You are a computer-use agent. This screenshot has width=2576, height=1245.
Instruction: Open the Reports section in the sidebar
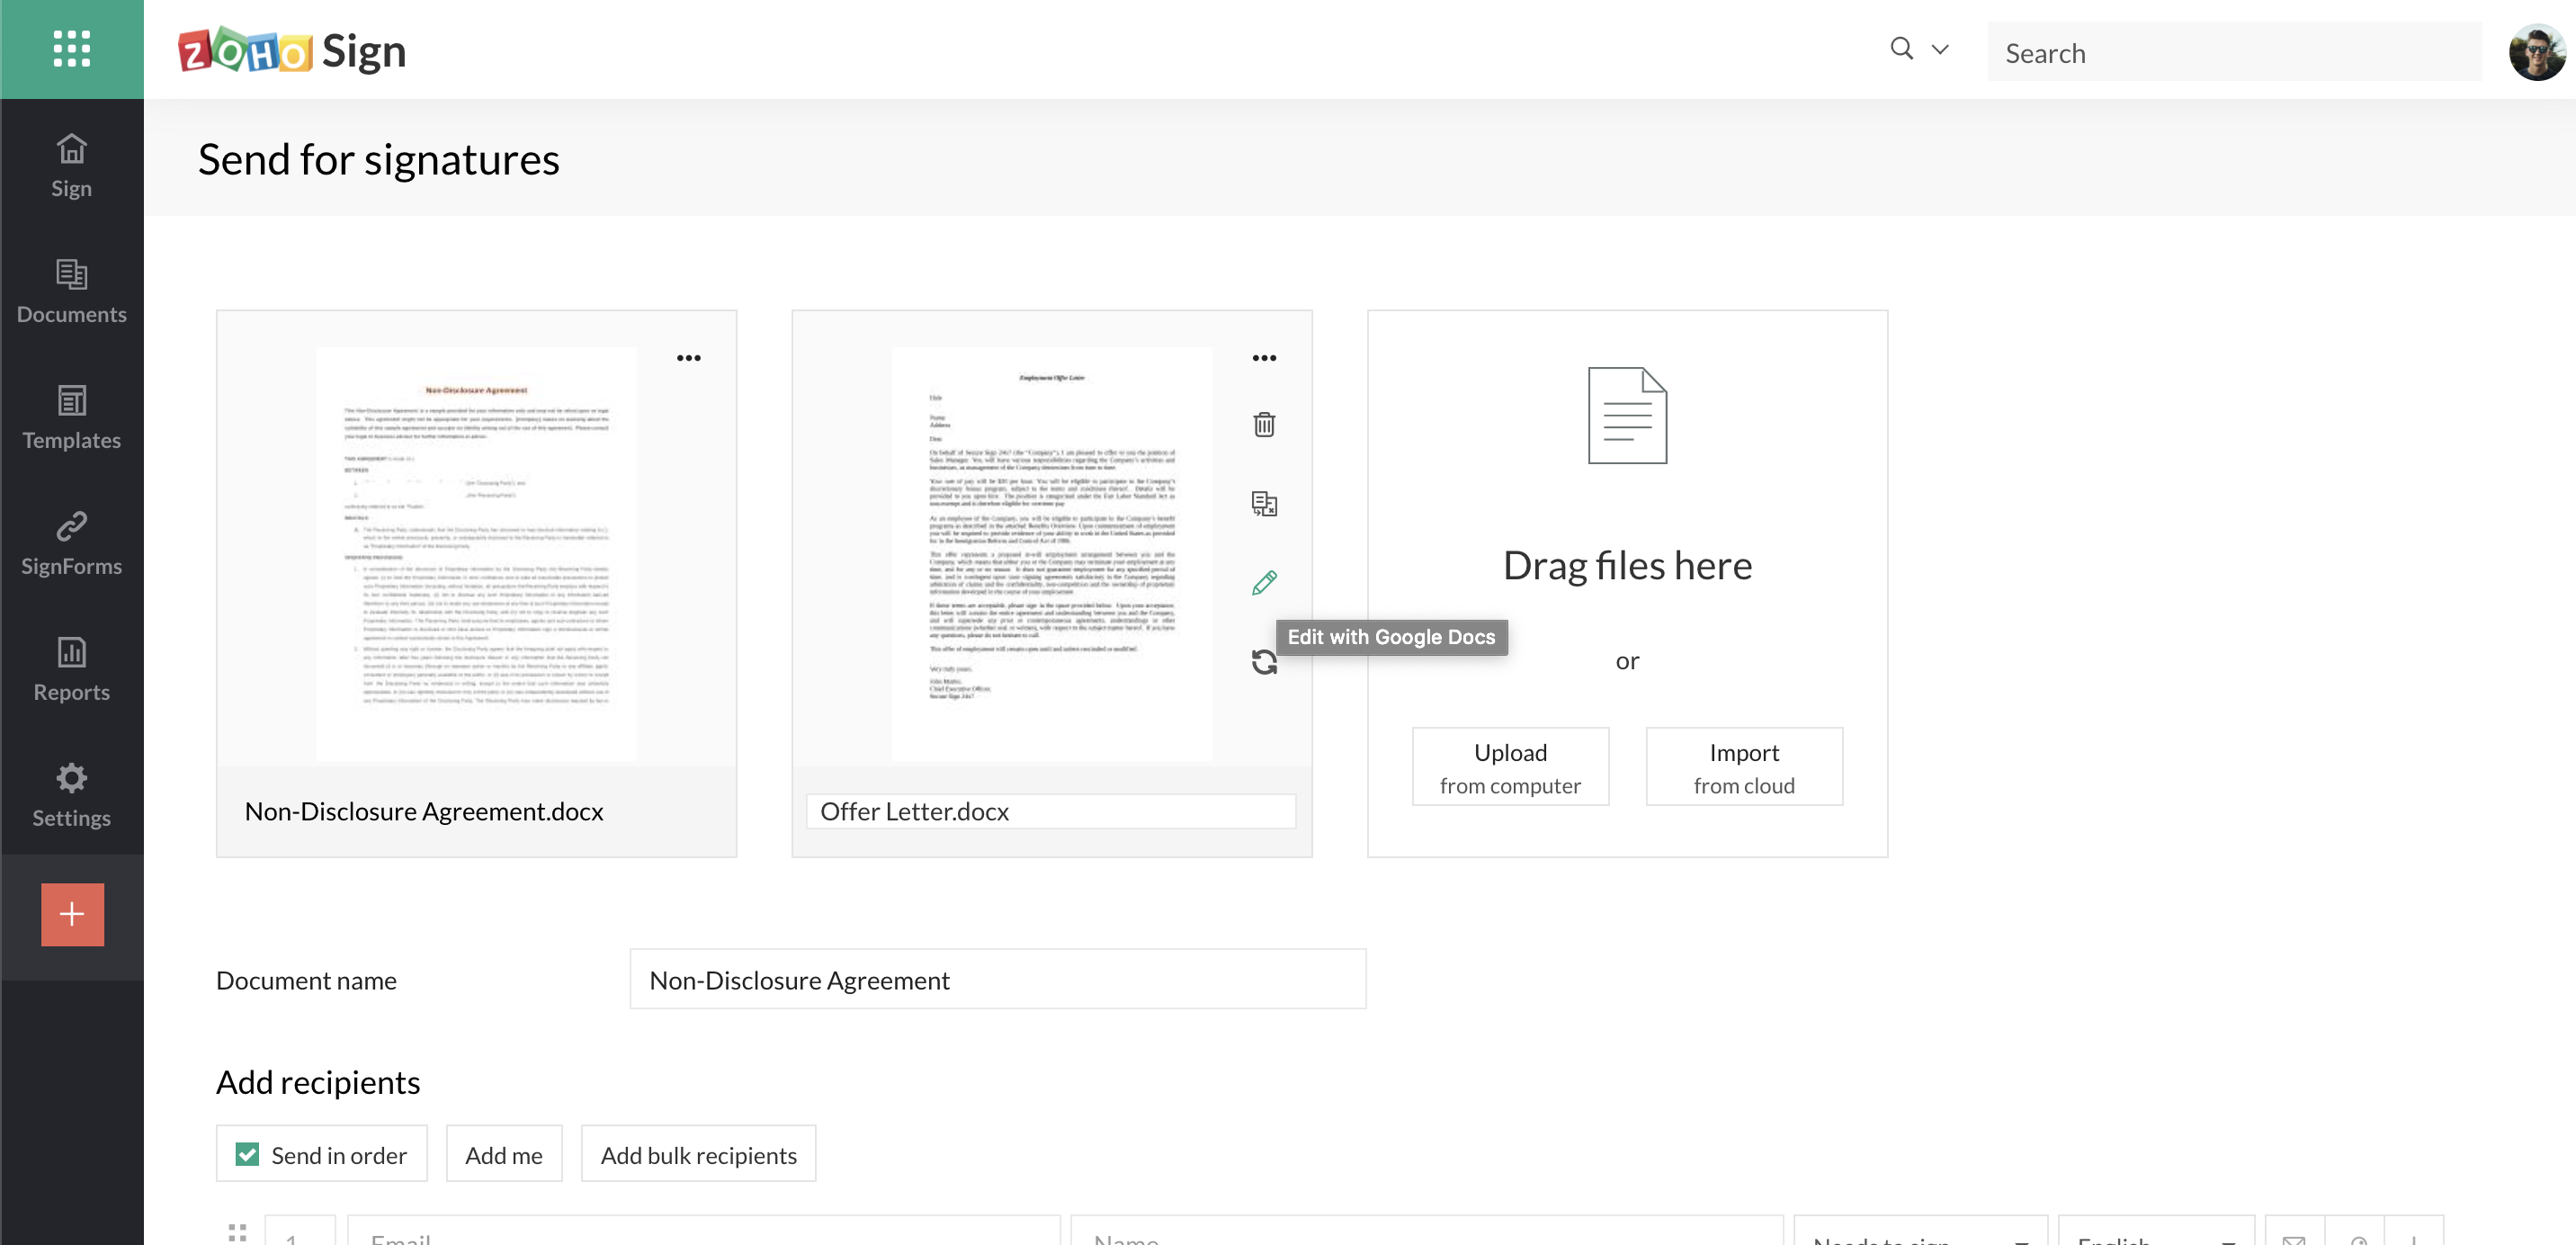71,669
